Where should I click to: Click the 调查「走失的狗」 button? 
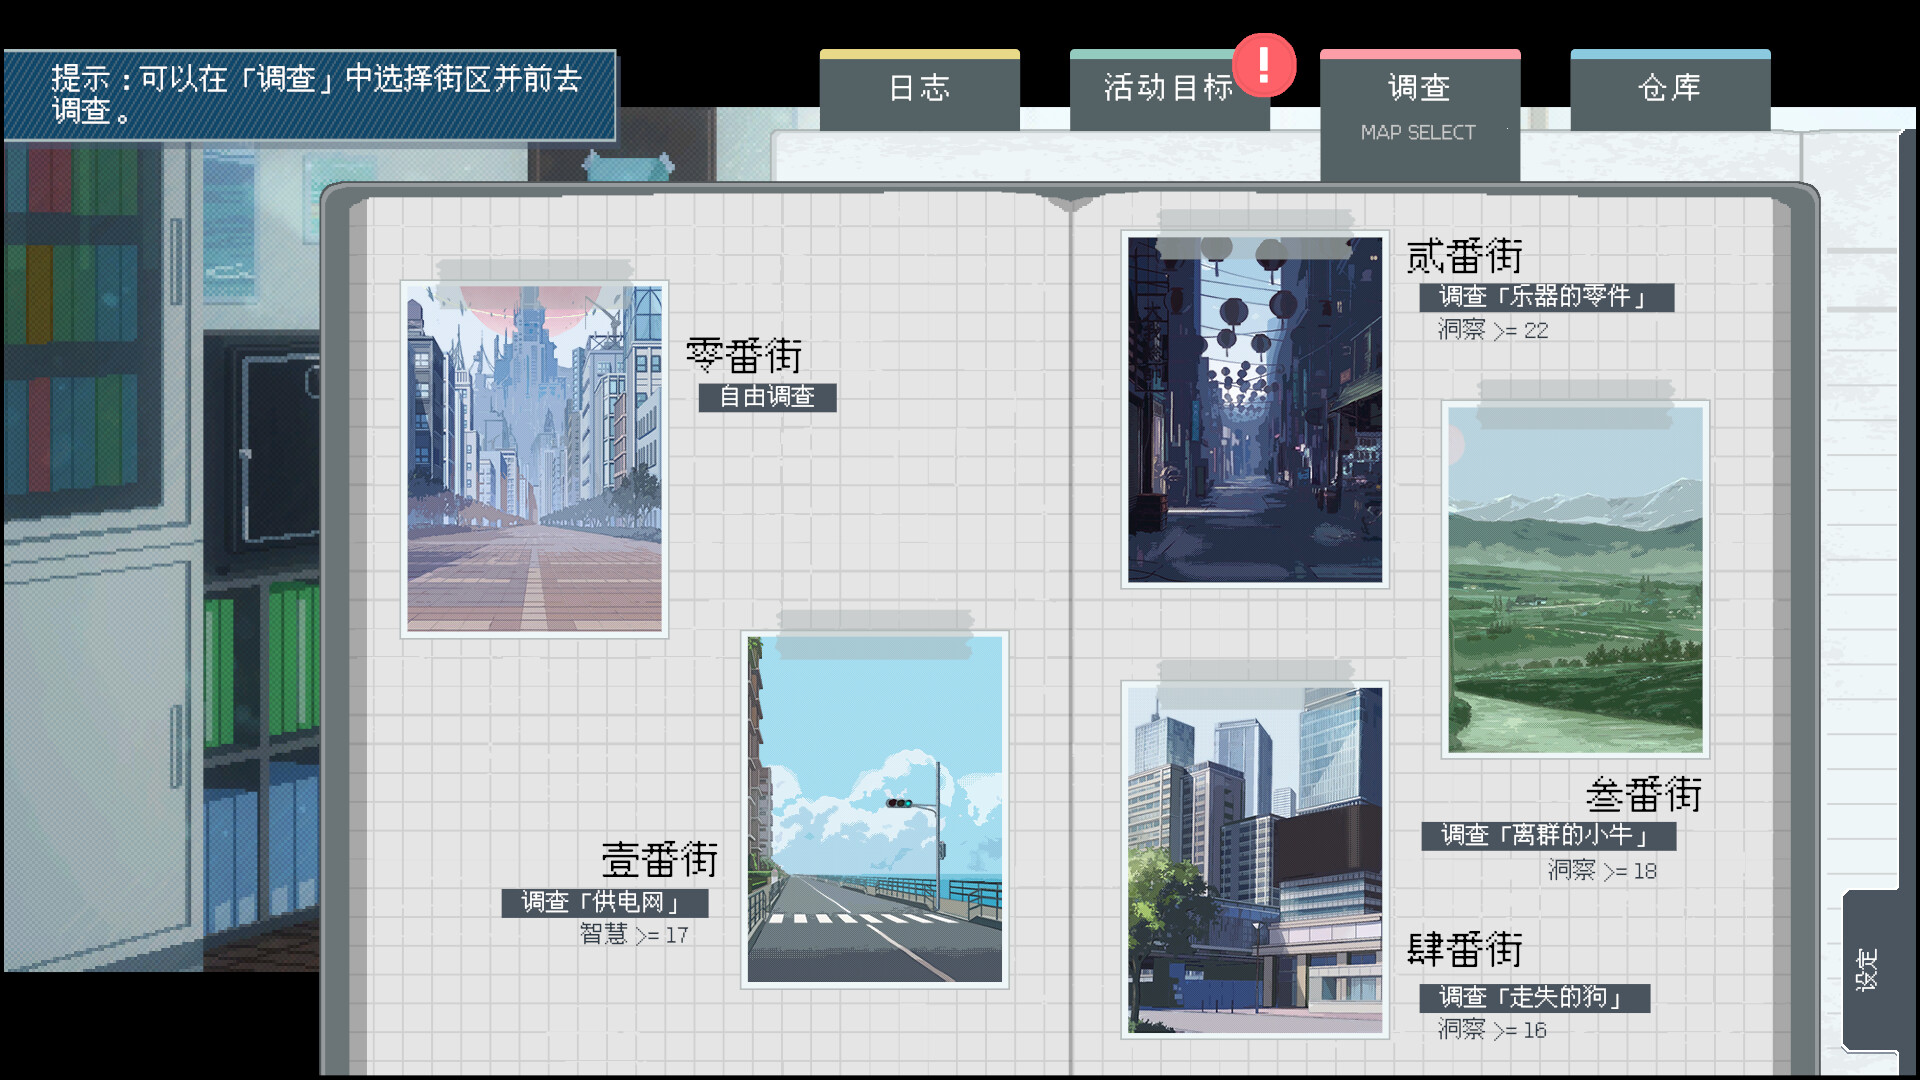point(1533,997)
